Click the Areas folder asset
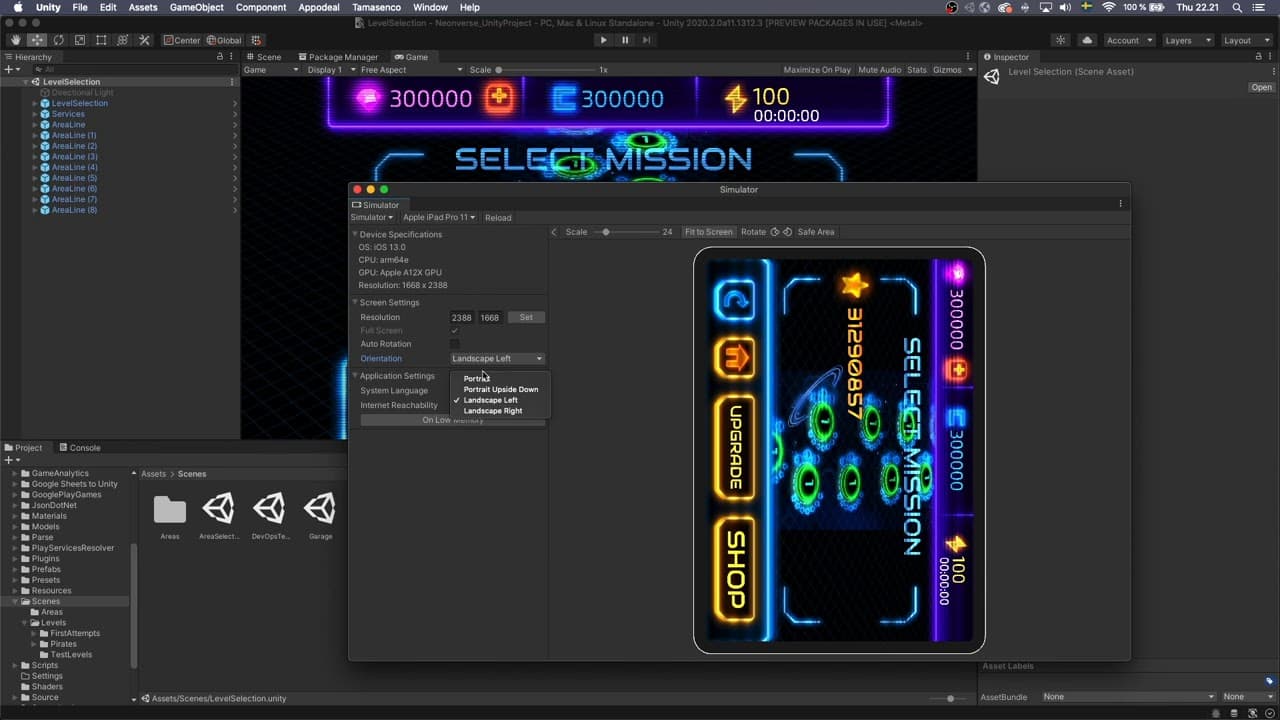Image resolution: width=1280 pixels, height=720 pixels. pyautogui.click(x=170, y=509)
